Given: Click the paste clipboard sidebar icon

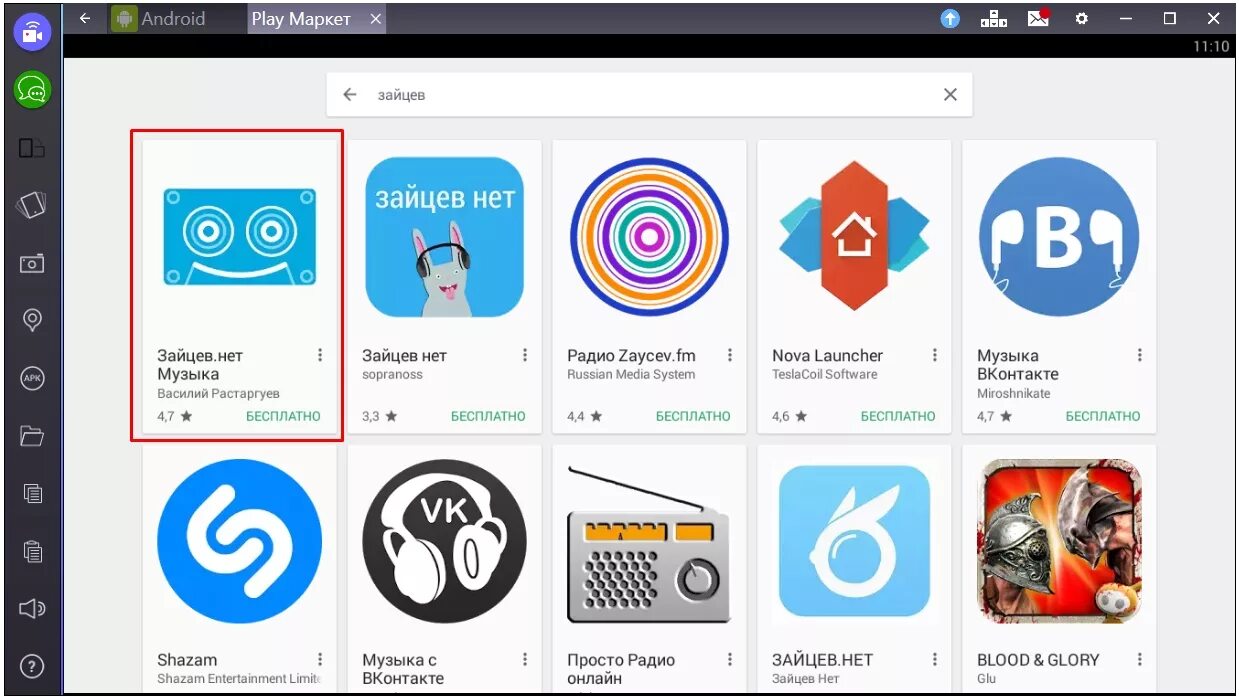Looking at the screenshot, I should (32, 550).
